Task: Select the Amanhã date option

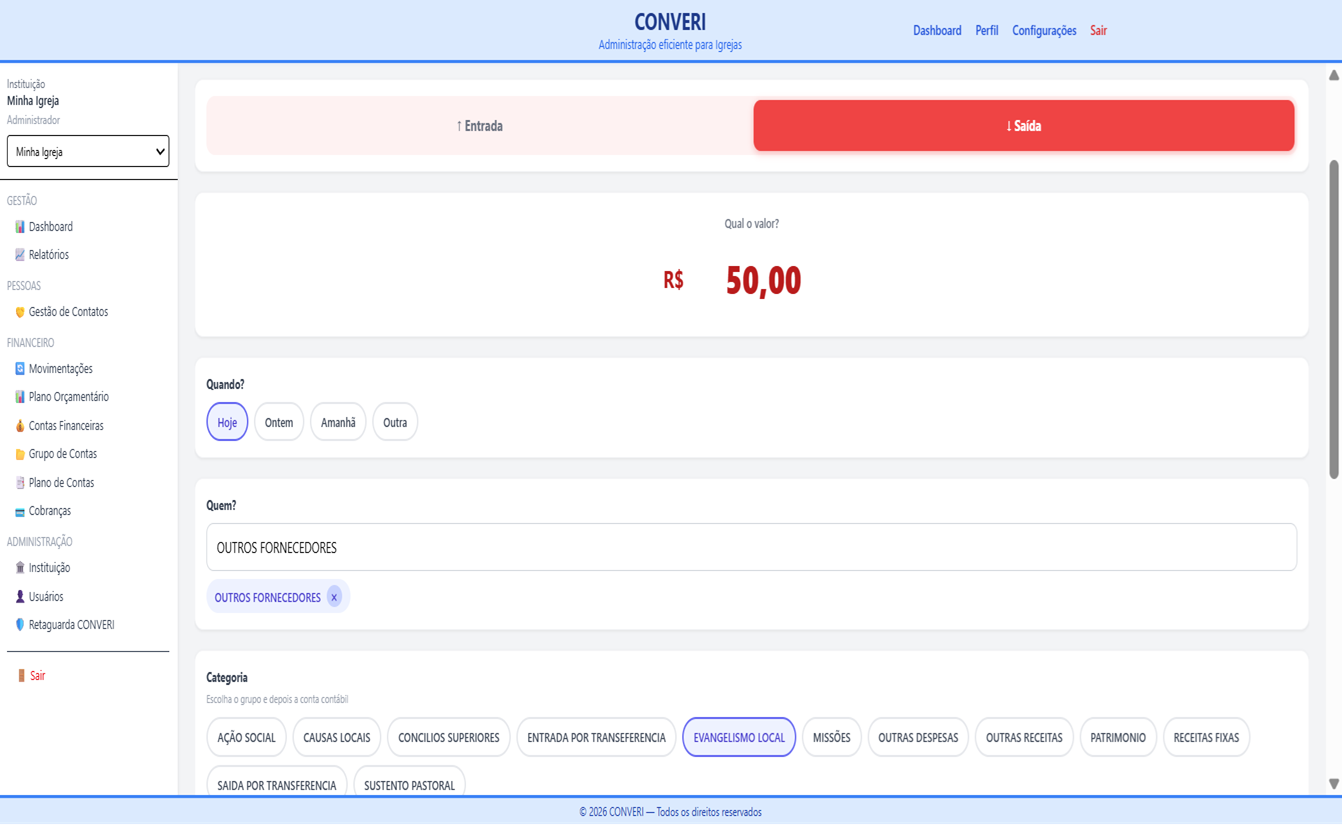Action: tap(338, 422)
